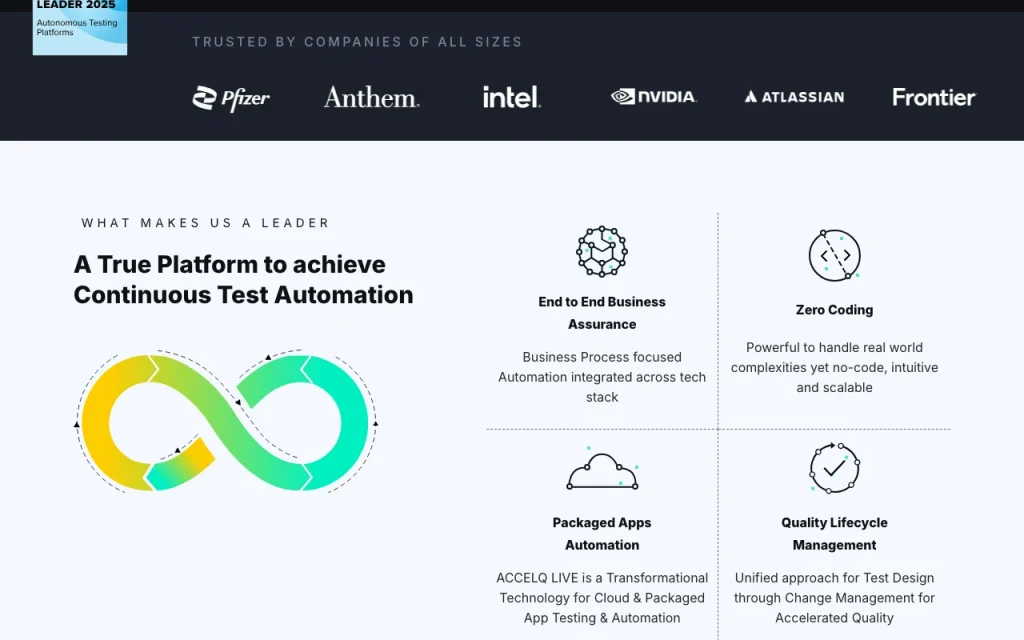This screenshot has width=1024, height=640.
Task: Select the 'Quality Lifecycle Management' heading
Action: point(834,534)
